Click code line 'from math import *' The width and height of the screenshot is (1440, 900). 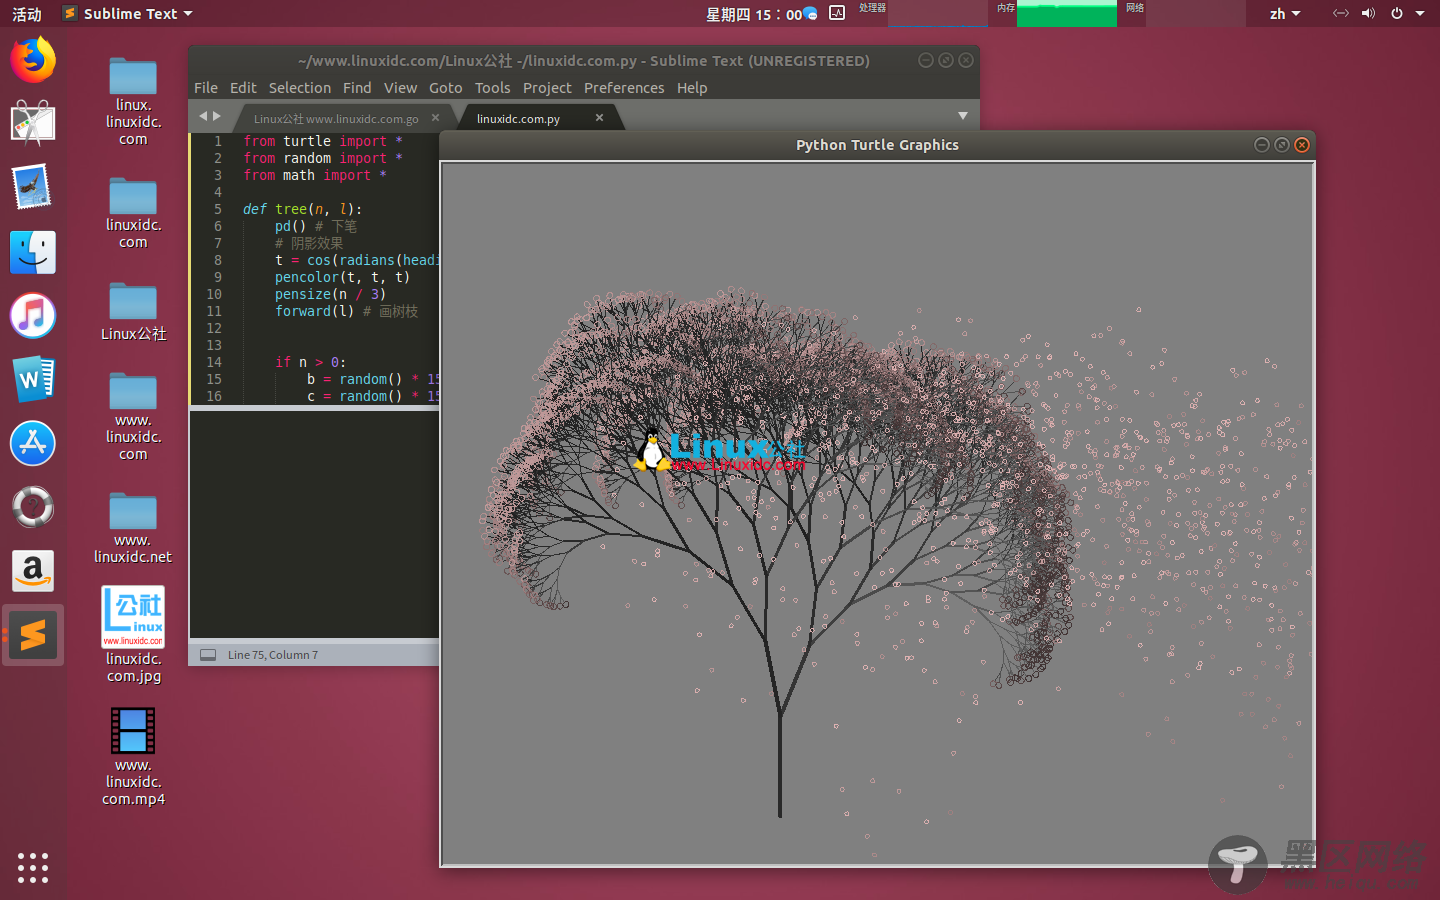pos(315,175)
